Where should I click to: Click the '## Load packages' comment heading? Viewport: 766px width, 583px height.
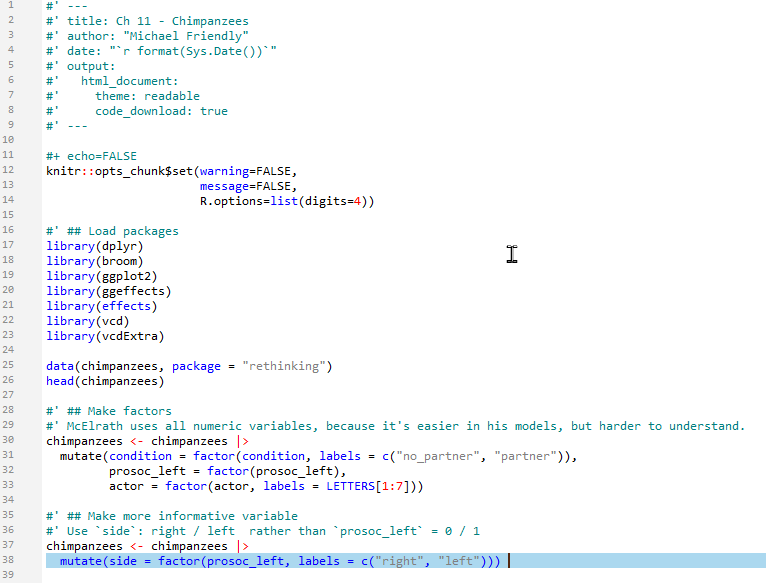point(112,231)
